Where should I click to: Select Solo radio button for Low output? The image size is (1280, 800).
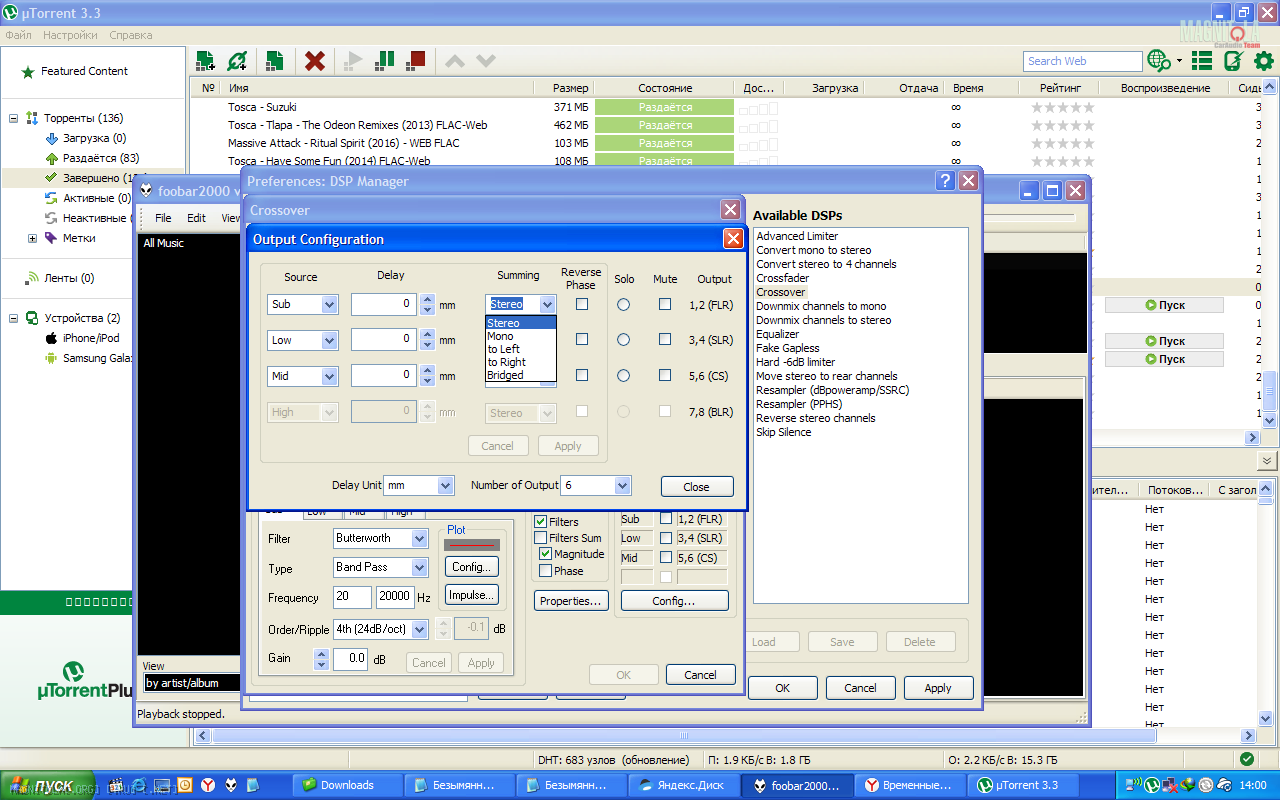[624, 340]
